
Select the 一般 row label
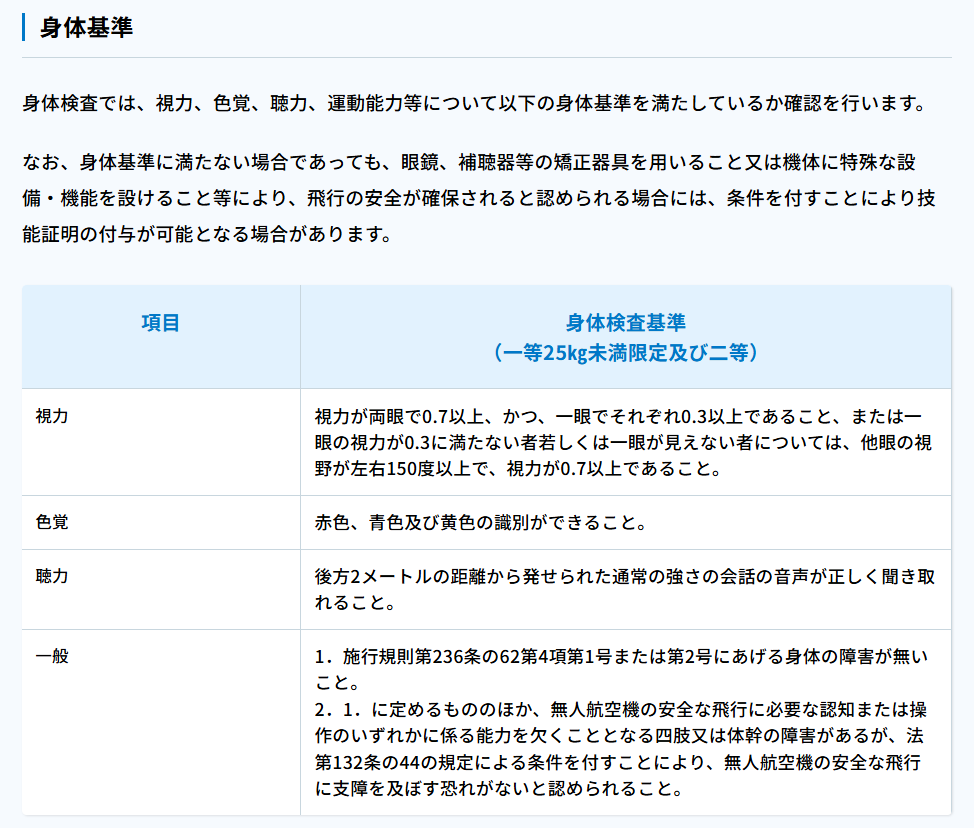52,657
